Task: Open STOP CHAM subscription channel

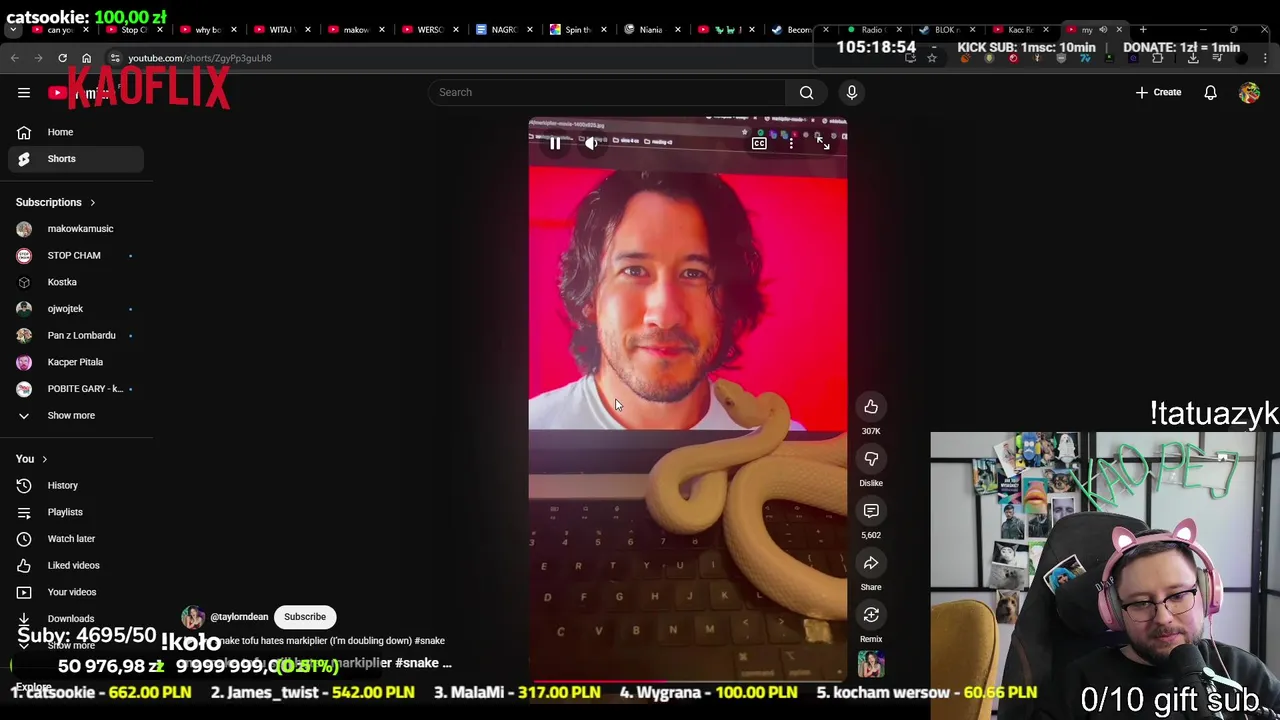Action: (x=74, y=255)
